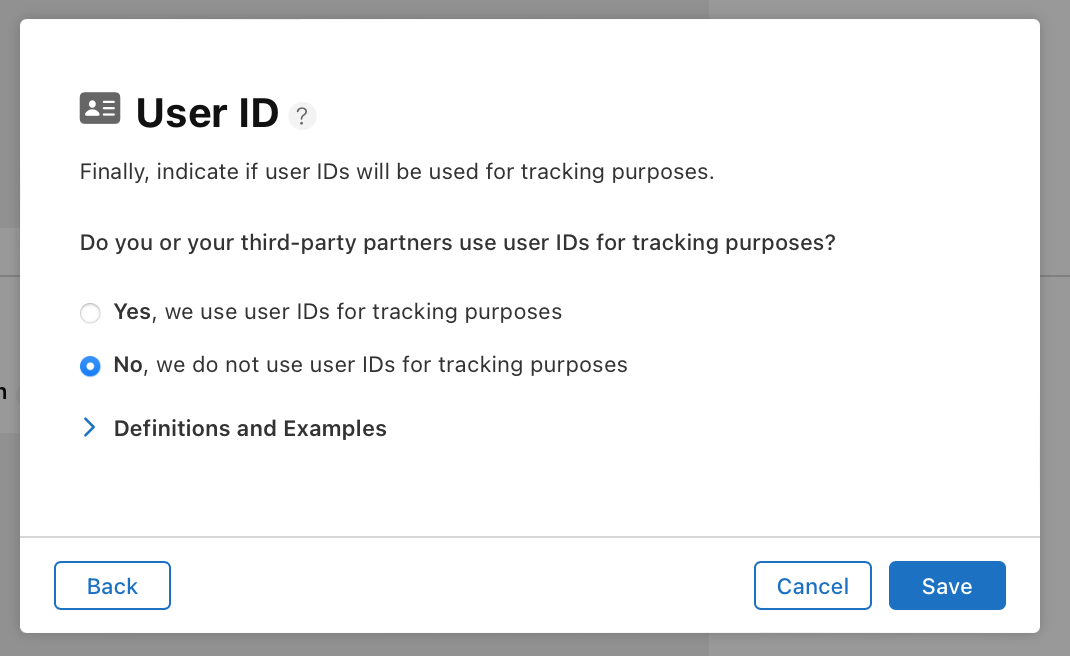The width and height of the screenshot is (1070, 656).
Task: Click the ID card icon beside User ID
Action: (x=100, y=108)
